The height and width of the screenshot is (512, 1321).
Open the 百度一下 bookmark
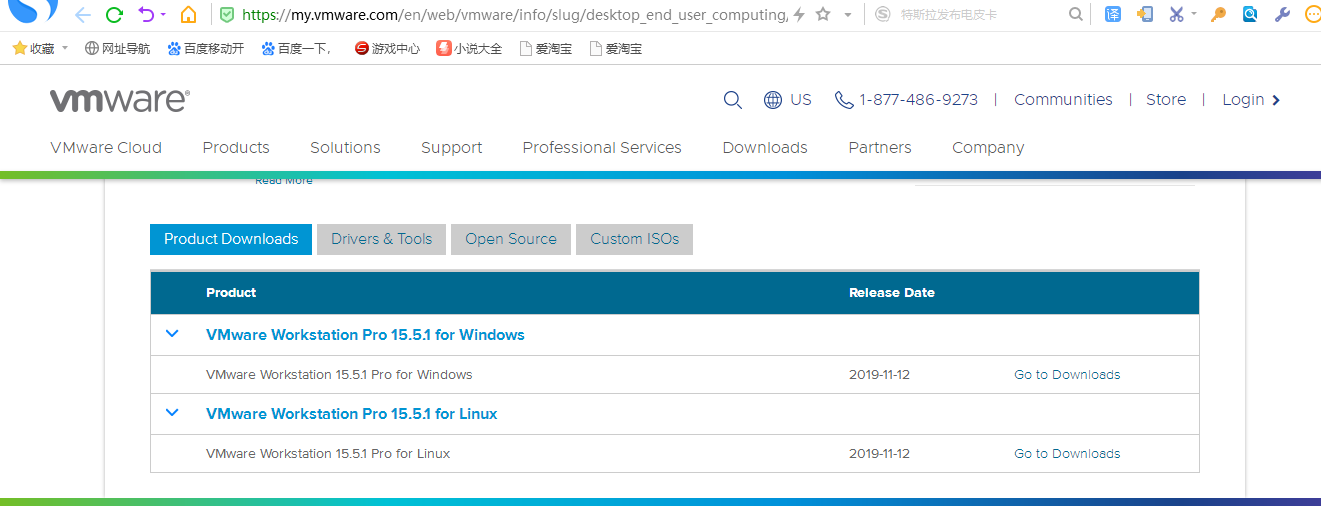click(298, 48)
